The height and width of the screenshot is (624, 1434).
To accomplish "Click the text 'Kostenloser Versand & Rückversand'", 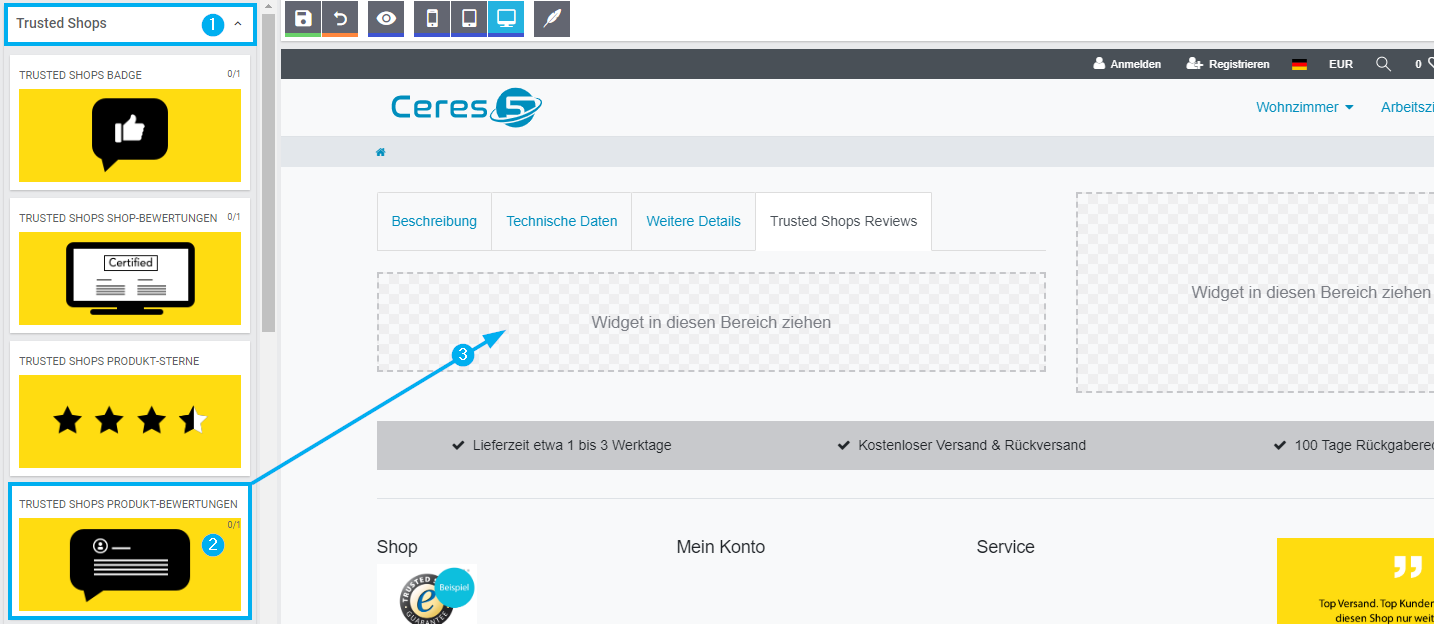I will 972,445.
